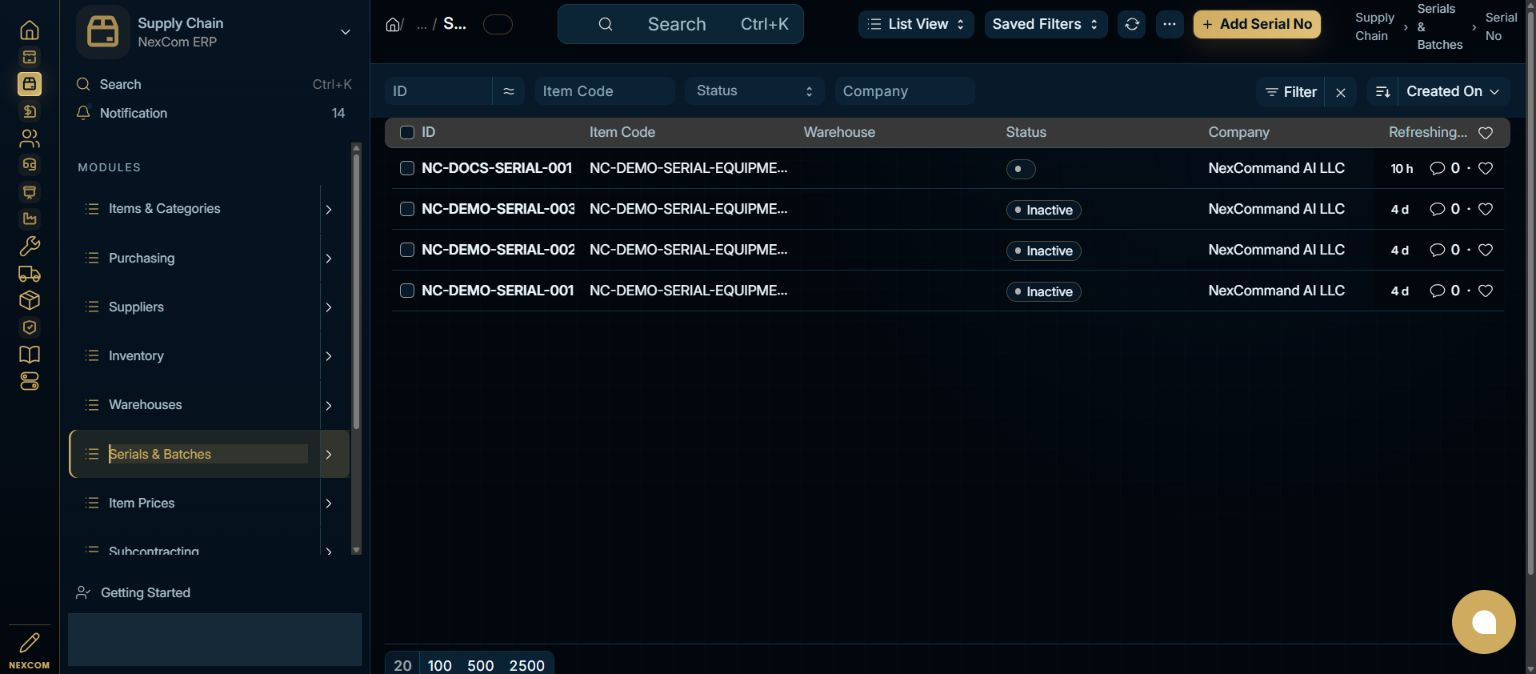Click the approximate-match operator icon beside ID
1536x674 pixels.
[508, 91]
